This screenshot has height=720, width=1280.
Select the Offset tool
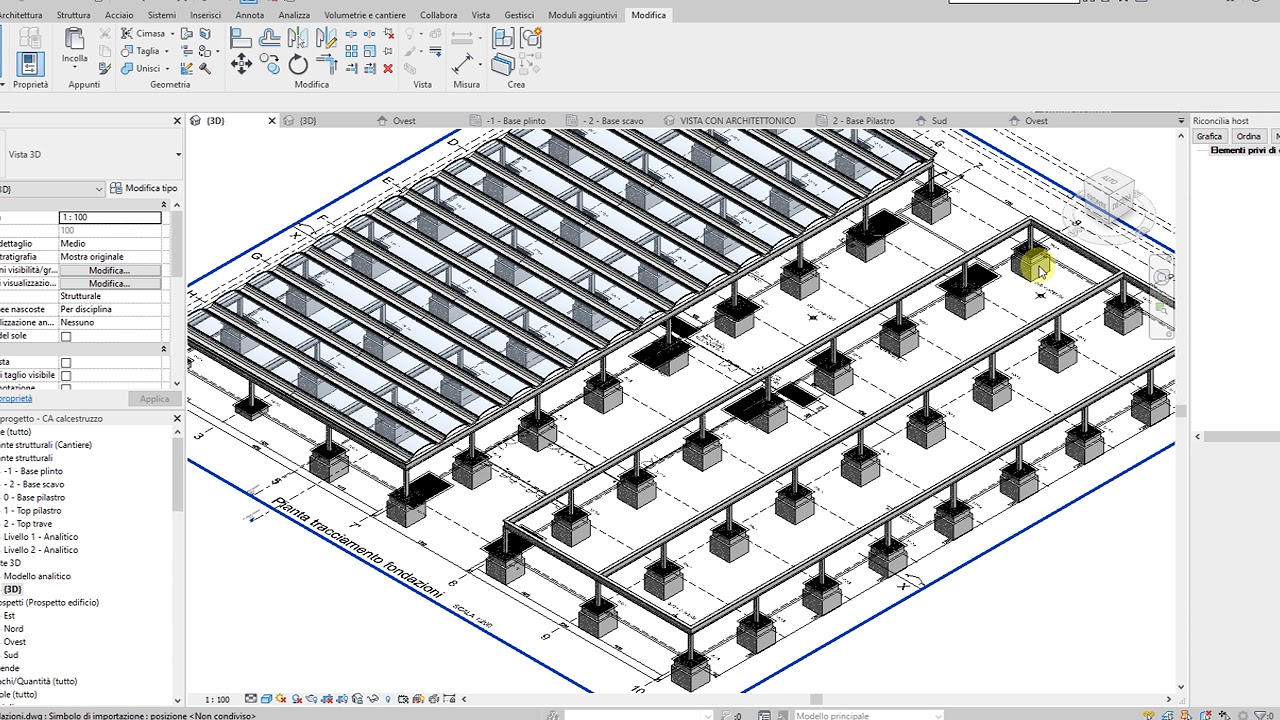(x=270, y=38)
